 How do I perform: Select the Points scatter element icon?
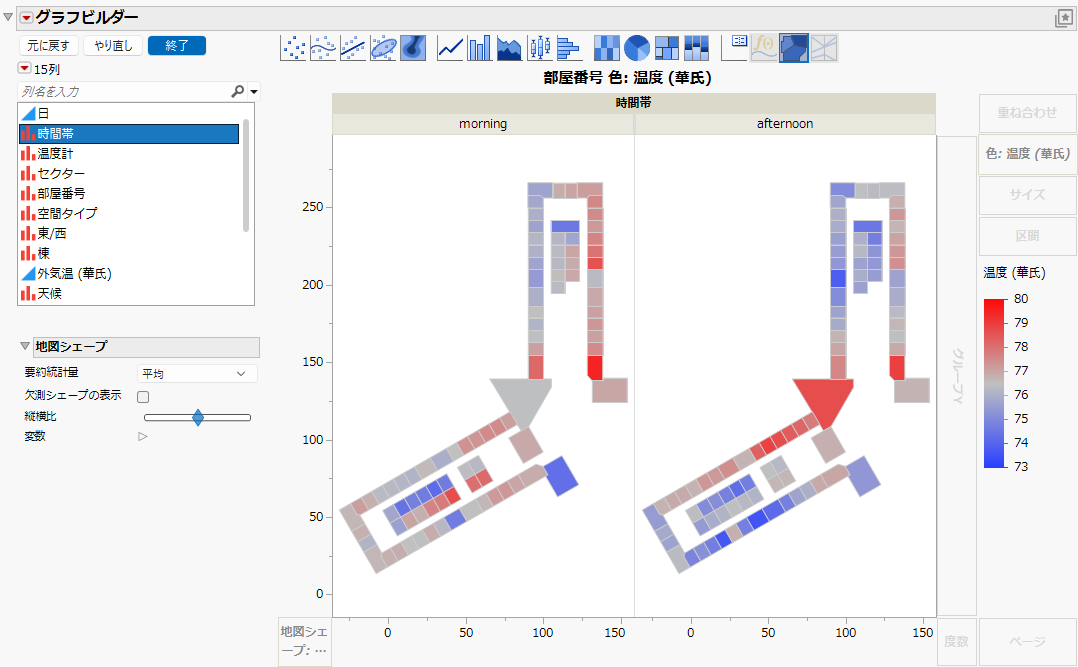pyautogui.click(x=294, y=48)
